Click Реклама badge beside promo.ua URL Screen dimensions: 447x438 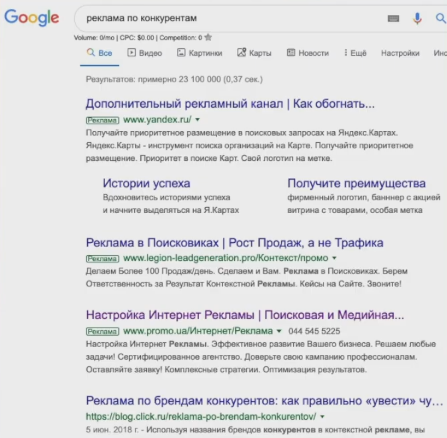pyautogui.click(x=102, y=331)
